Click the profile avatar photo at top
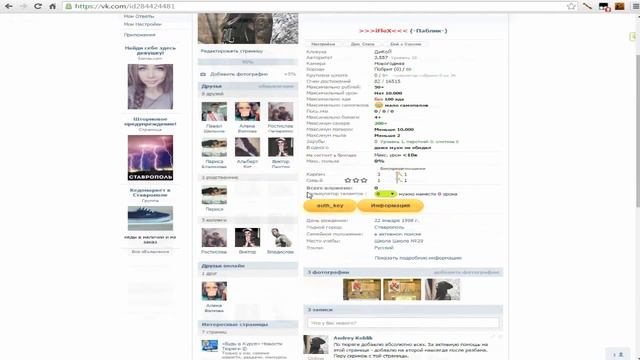 (x=248, y=28)
